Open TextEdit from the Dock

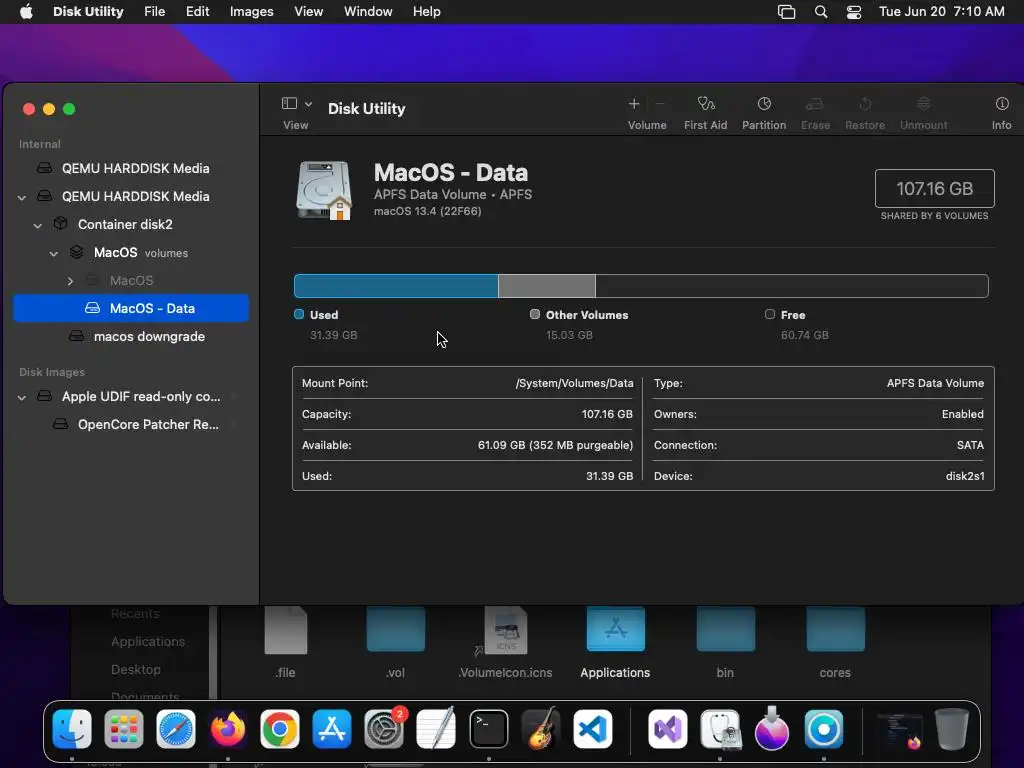(436, 729)
